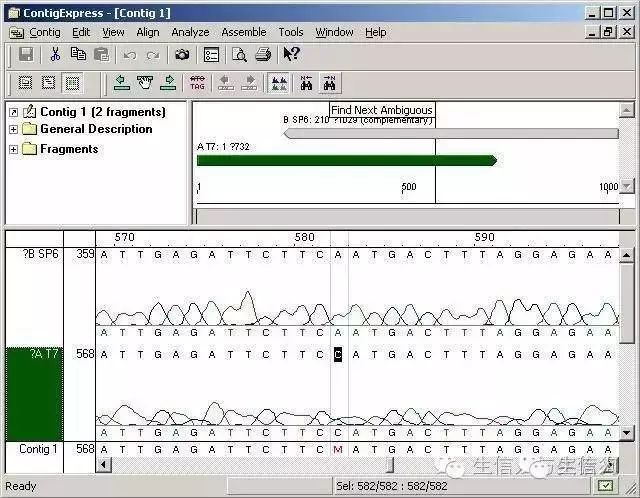Click the ATG TAG translation icon
Image resolution: width=640 pixels, height=498 pixels.
pyautogui.click(x=197, y=83)
